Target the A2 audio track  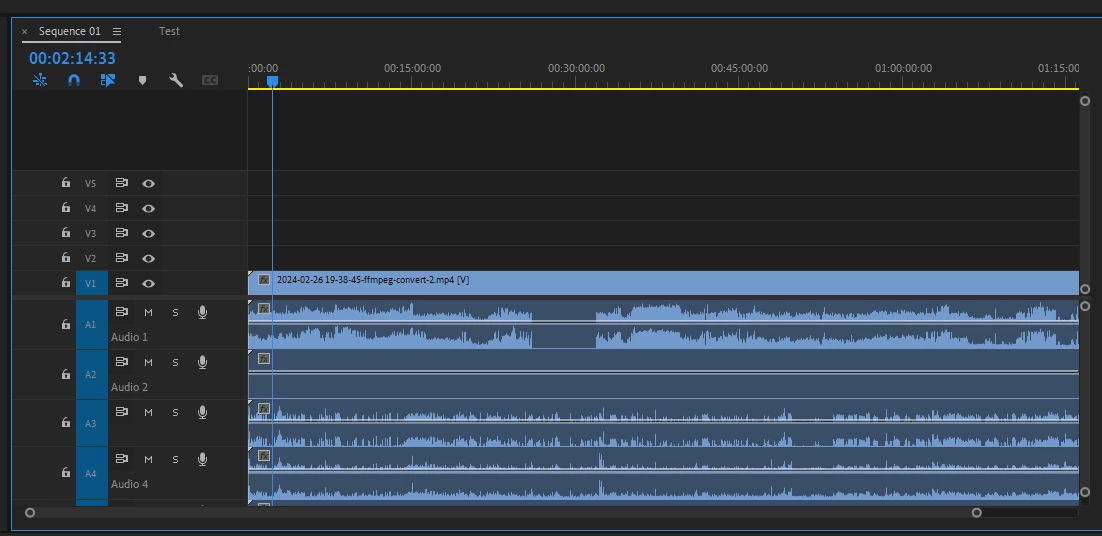(x=91, y=374)
